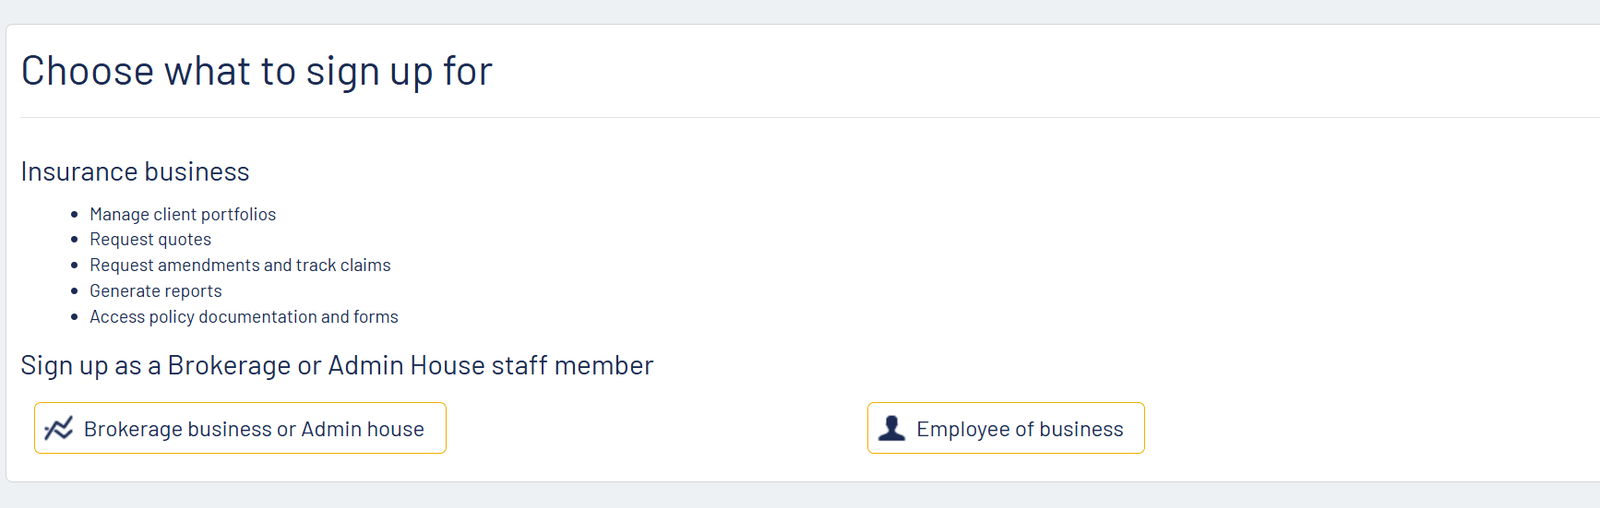Select 'Manage client portfolios' list text
The height and width of the screenshot is (508, 1600).
[183, 214]
